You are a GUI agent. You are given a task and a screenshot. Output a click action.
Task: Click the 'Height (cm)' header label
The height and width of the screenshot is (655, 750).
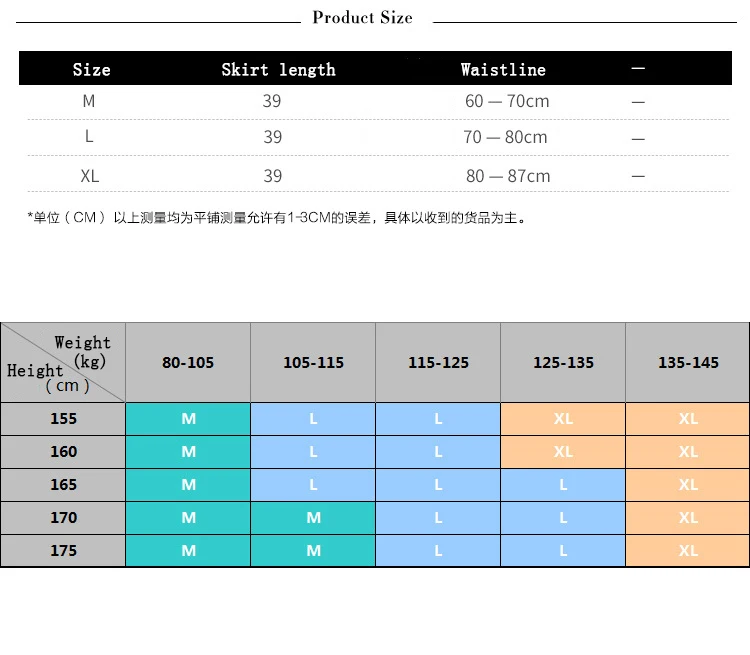[x=48, y=378]
